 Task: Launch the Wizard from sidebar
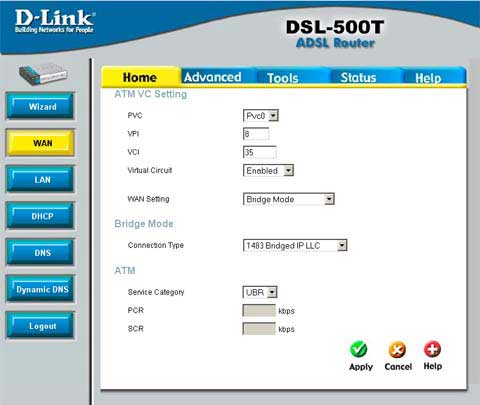coord(40,106)
